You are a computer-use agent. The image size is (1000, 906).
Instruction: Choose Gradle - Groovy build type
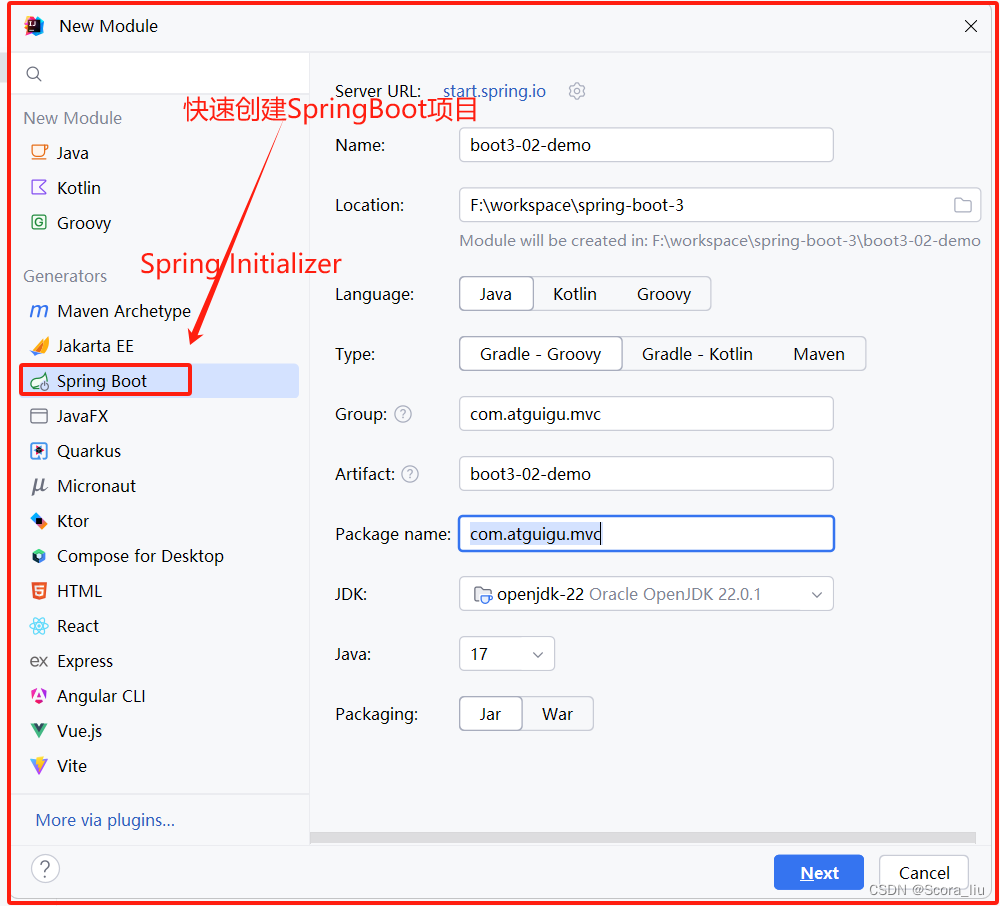tap(541, 354)
